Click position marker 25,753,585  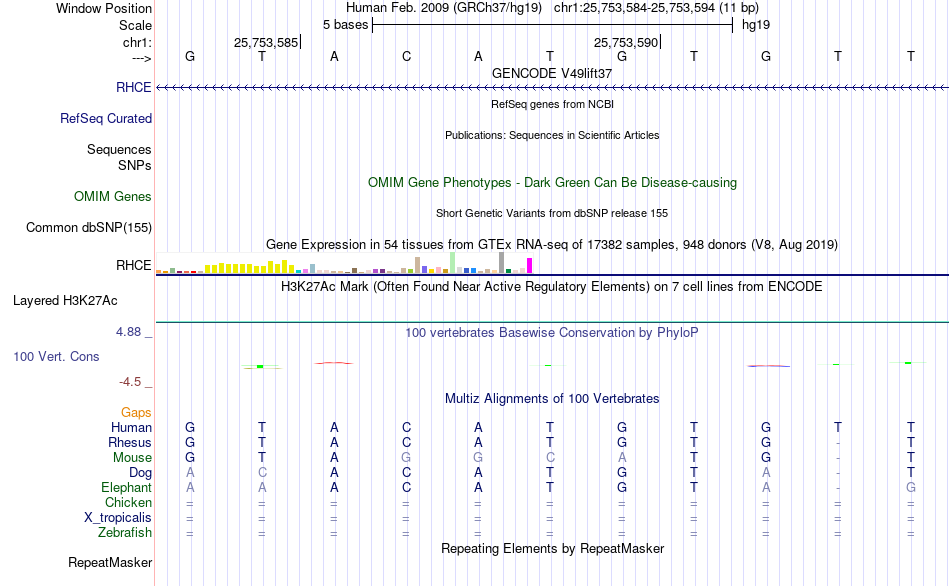(x=267, y=42)
